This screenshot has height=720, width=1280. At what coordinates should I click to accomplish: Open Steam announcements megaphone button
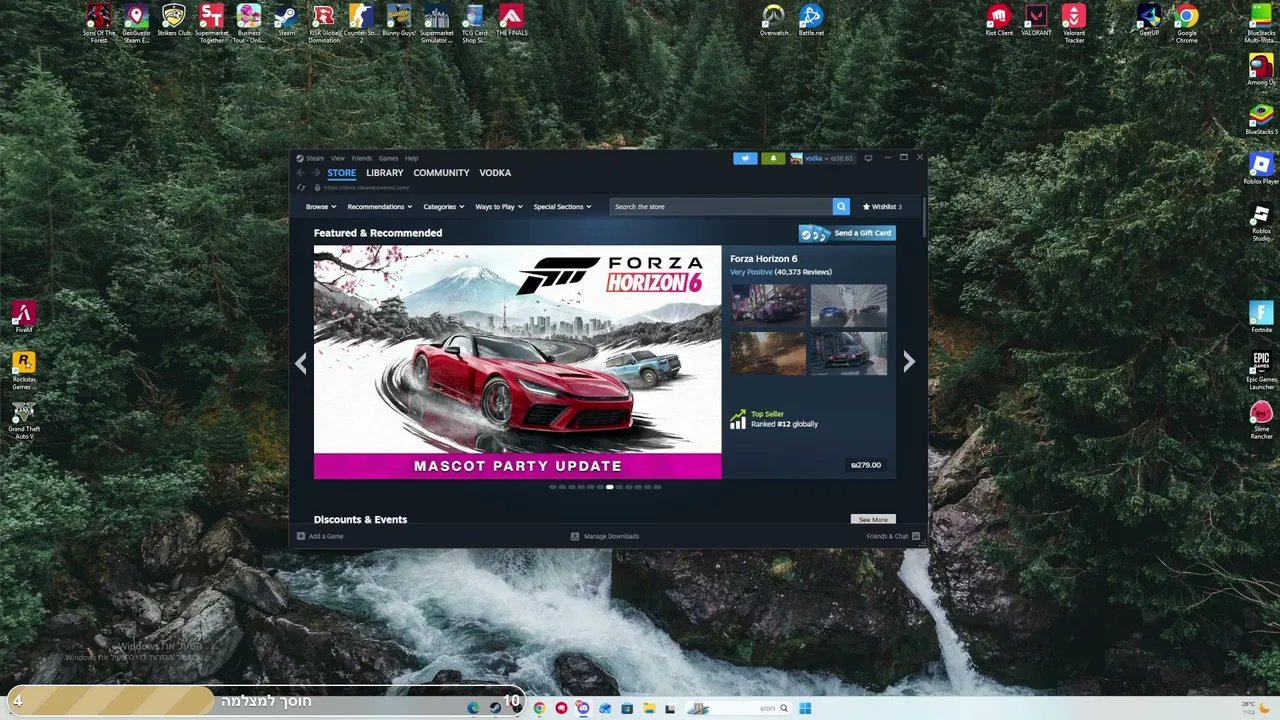click(x=745, y=158)
